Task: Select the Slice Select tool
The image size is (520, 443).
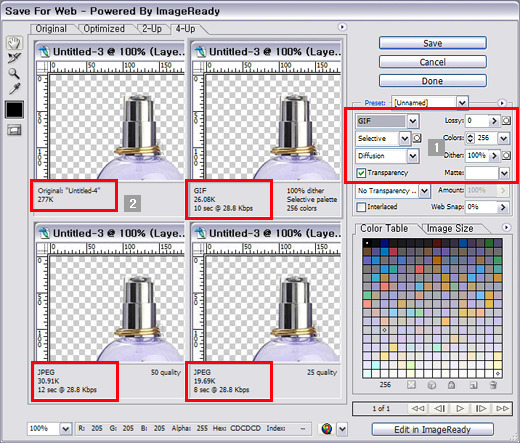Action: [14, 58]
